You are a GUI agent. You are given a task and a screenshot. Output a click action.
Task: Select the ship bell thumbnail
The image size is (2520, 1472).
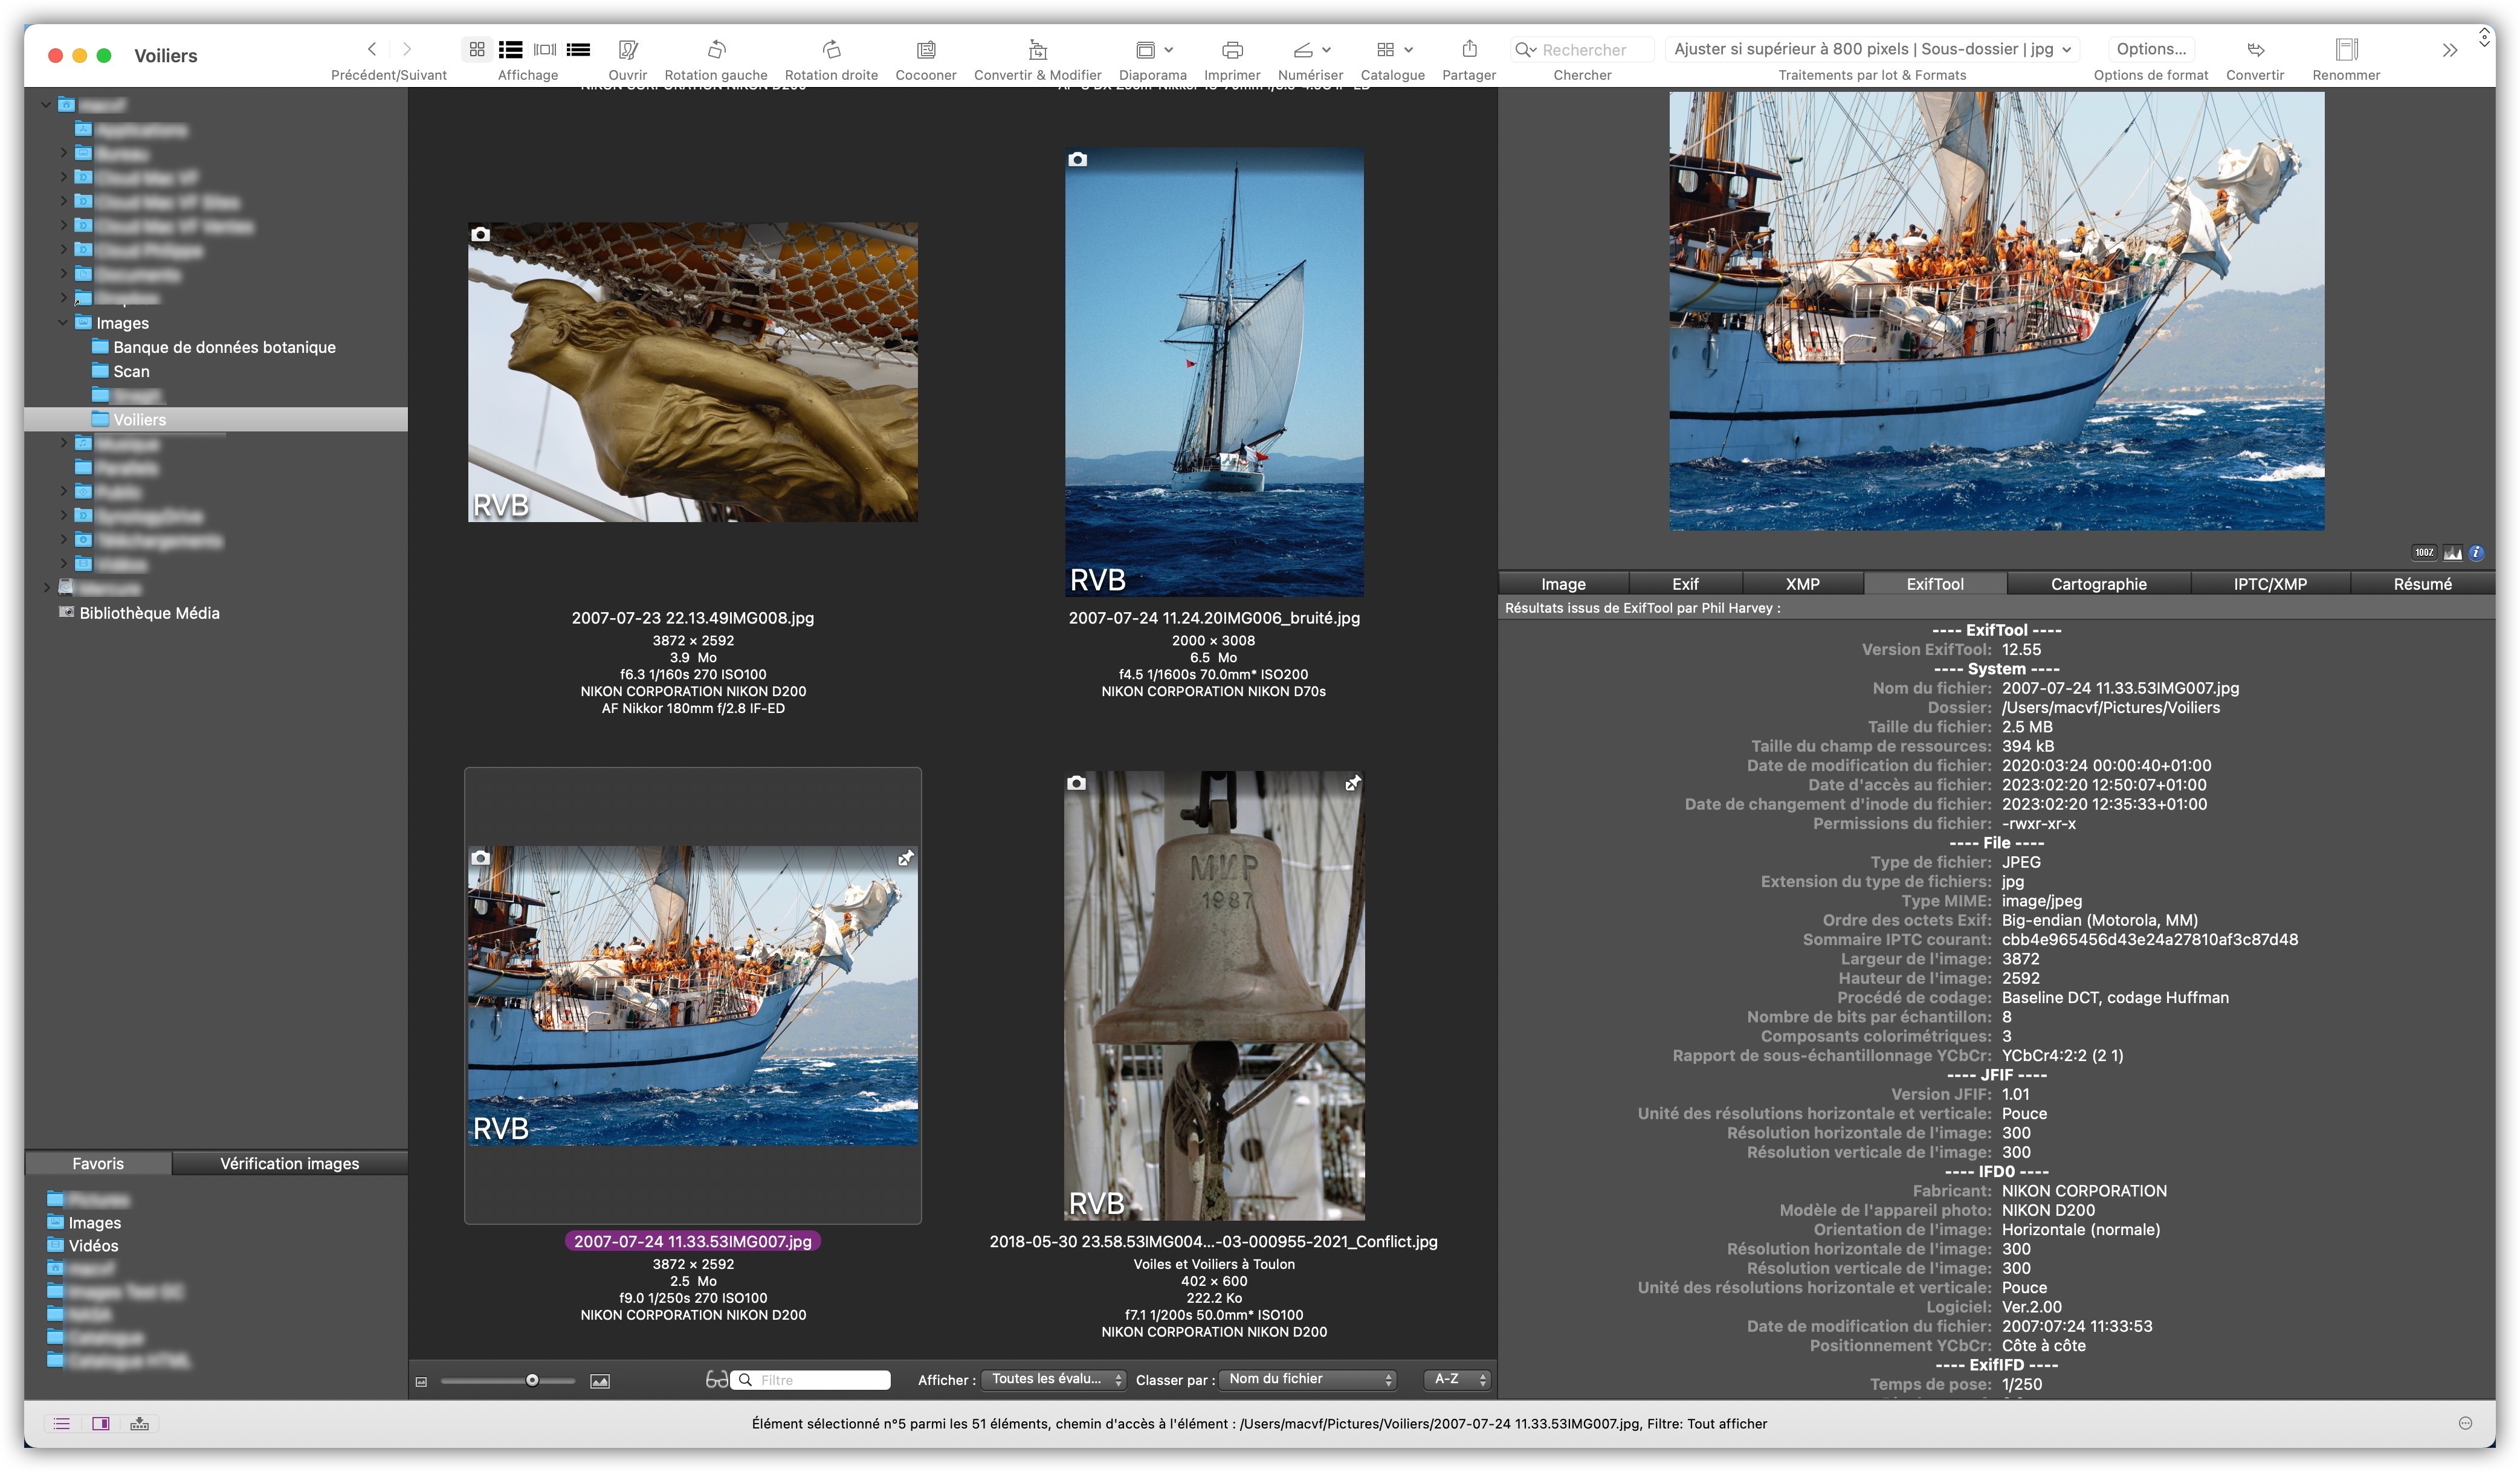(1214, 995)
